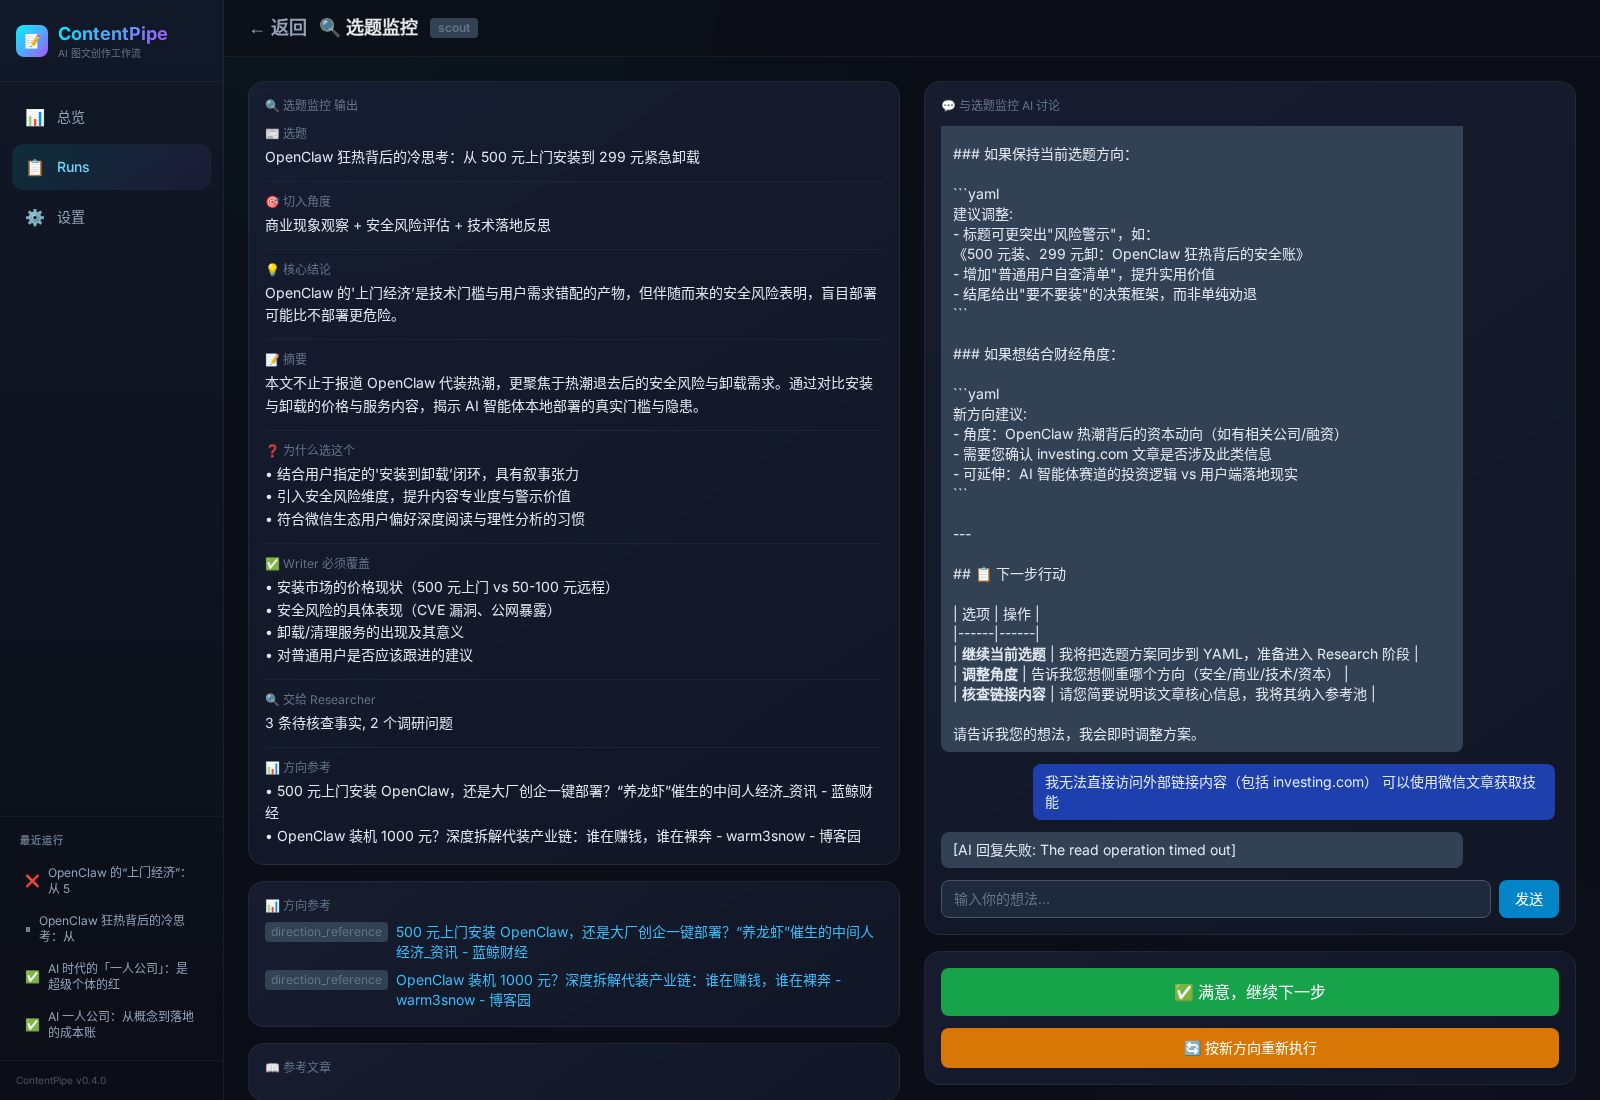Screen dimensions: 1600x1100
Task: Open the Runs section
Action: 112,167
